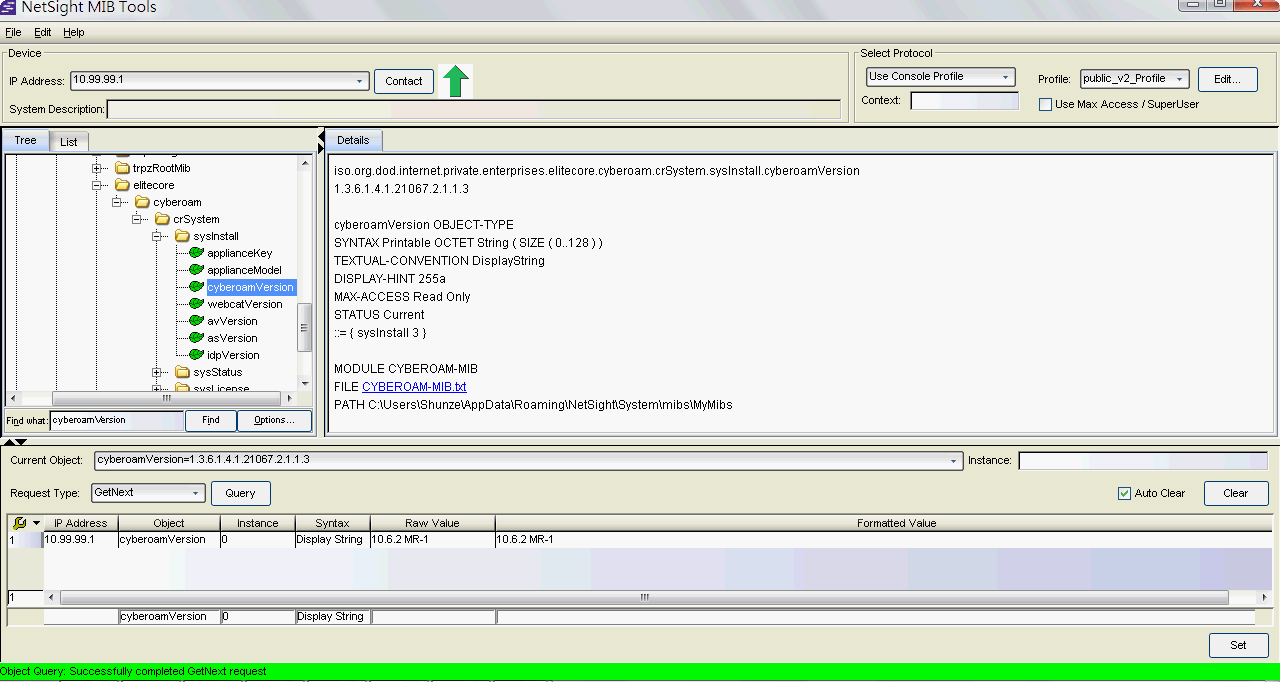Select the applianceModel leaf icon
This screenshot has height=682, width=1280.
click(x=197, y=270)
